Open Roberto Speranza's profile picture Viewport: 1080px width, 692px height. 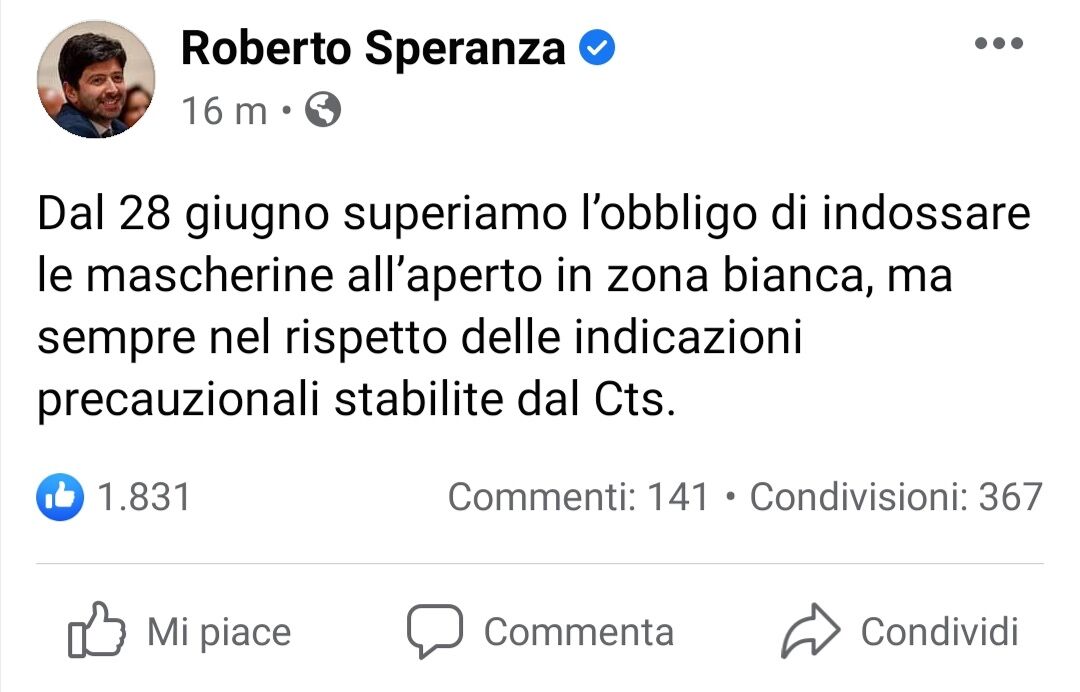[x=96, y=79]
